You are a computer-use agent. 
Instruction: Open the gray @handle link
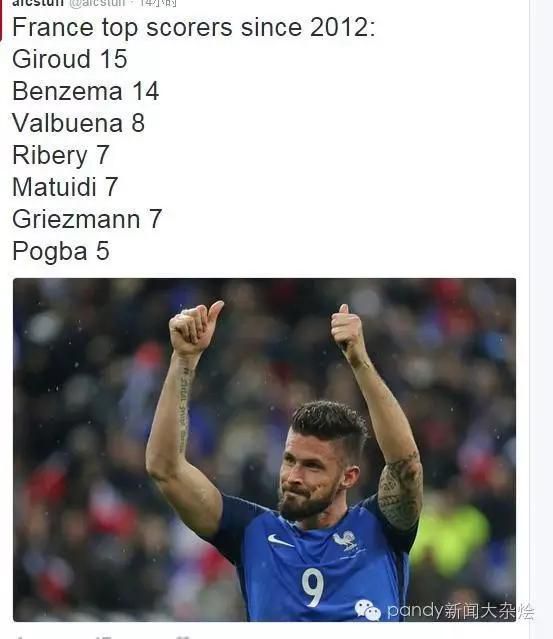pos(97,3)
